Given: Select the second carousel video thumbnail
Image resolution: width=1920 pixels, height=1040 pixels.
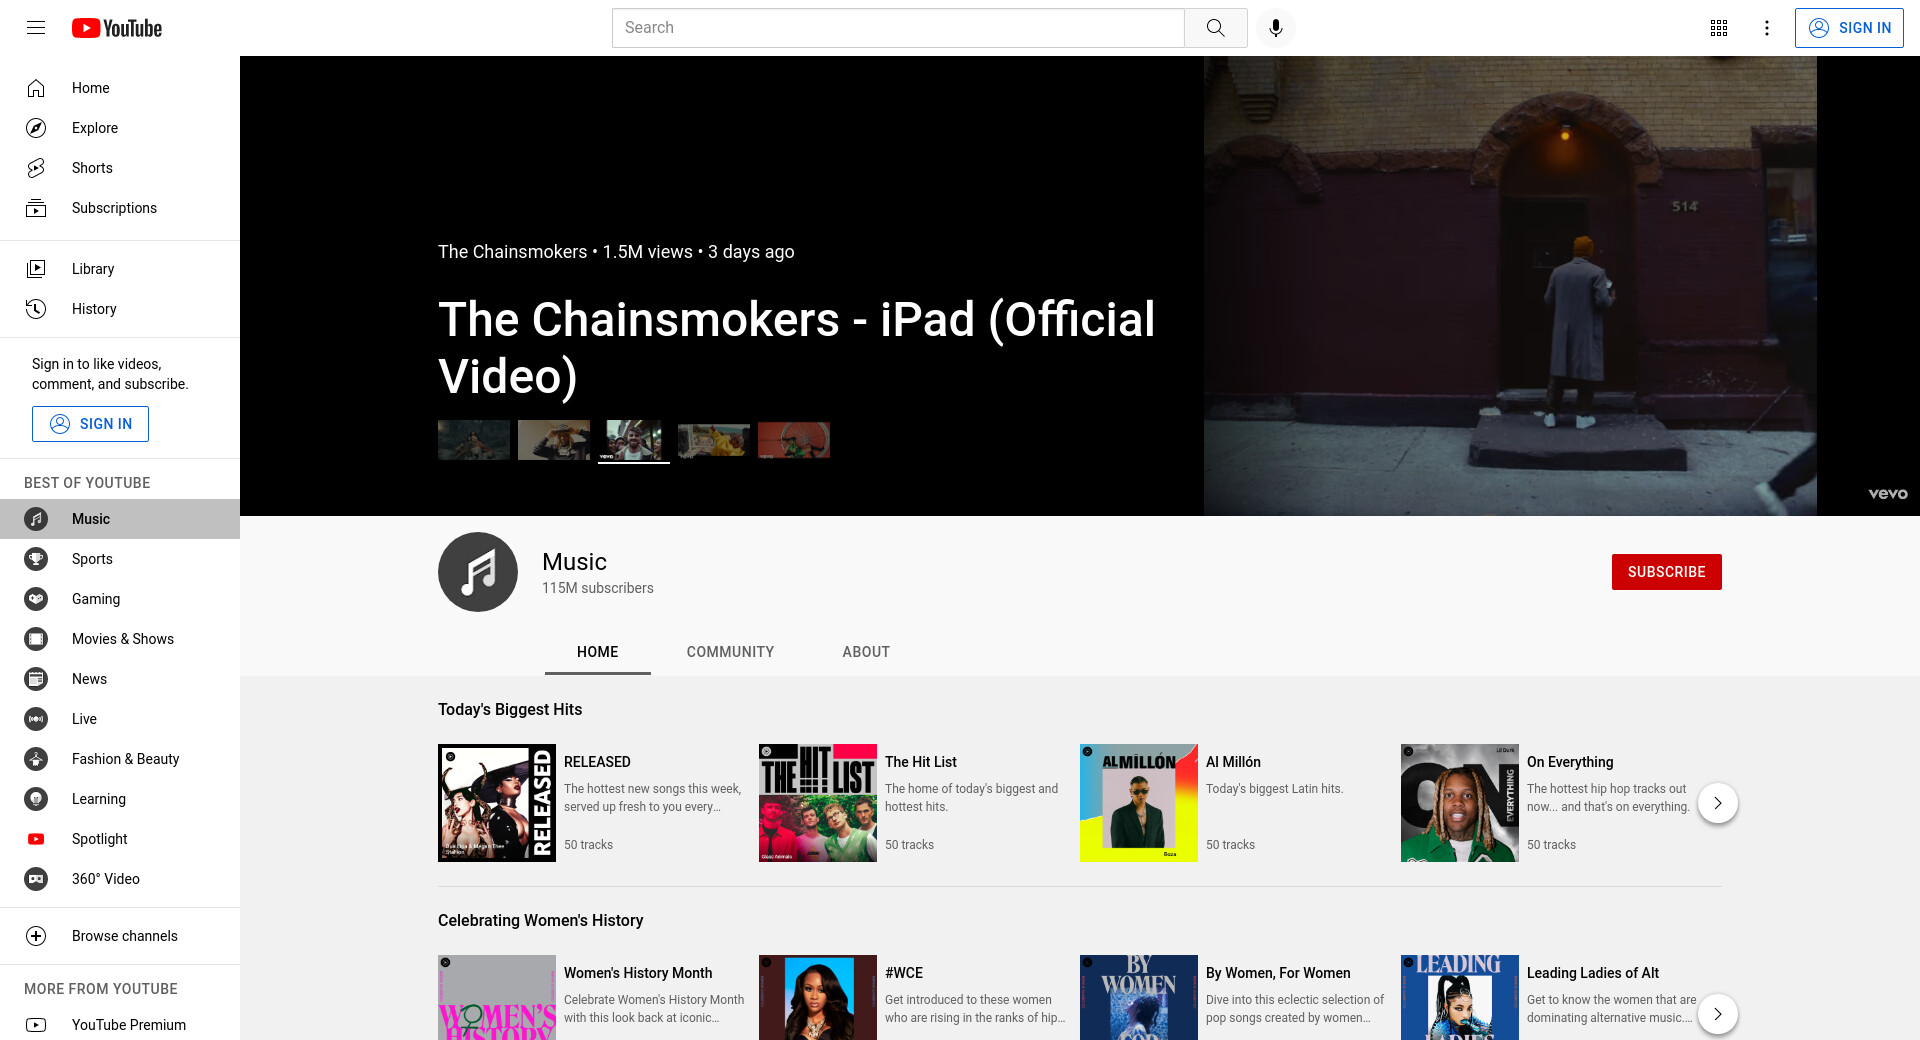Looking at the screenshot, I should 554,440.
